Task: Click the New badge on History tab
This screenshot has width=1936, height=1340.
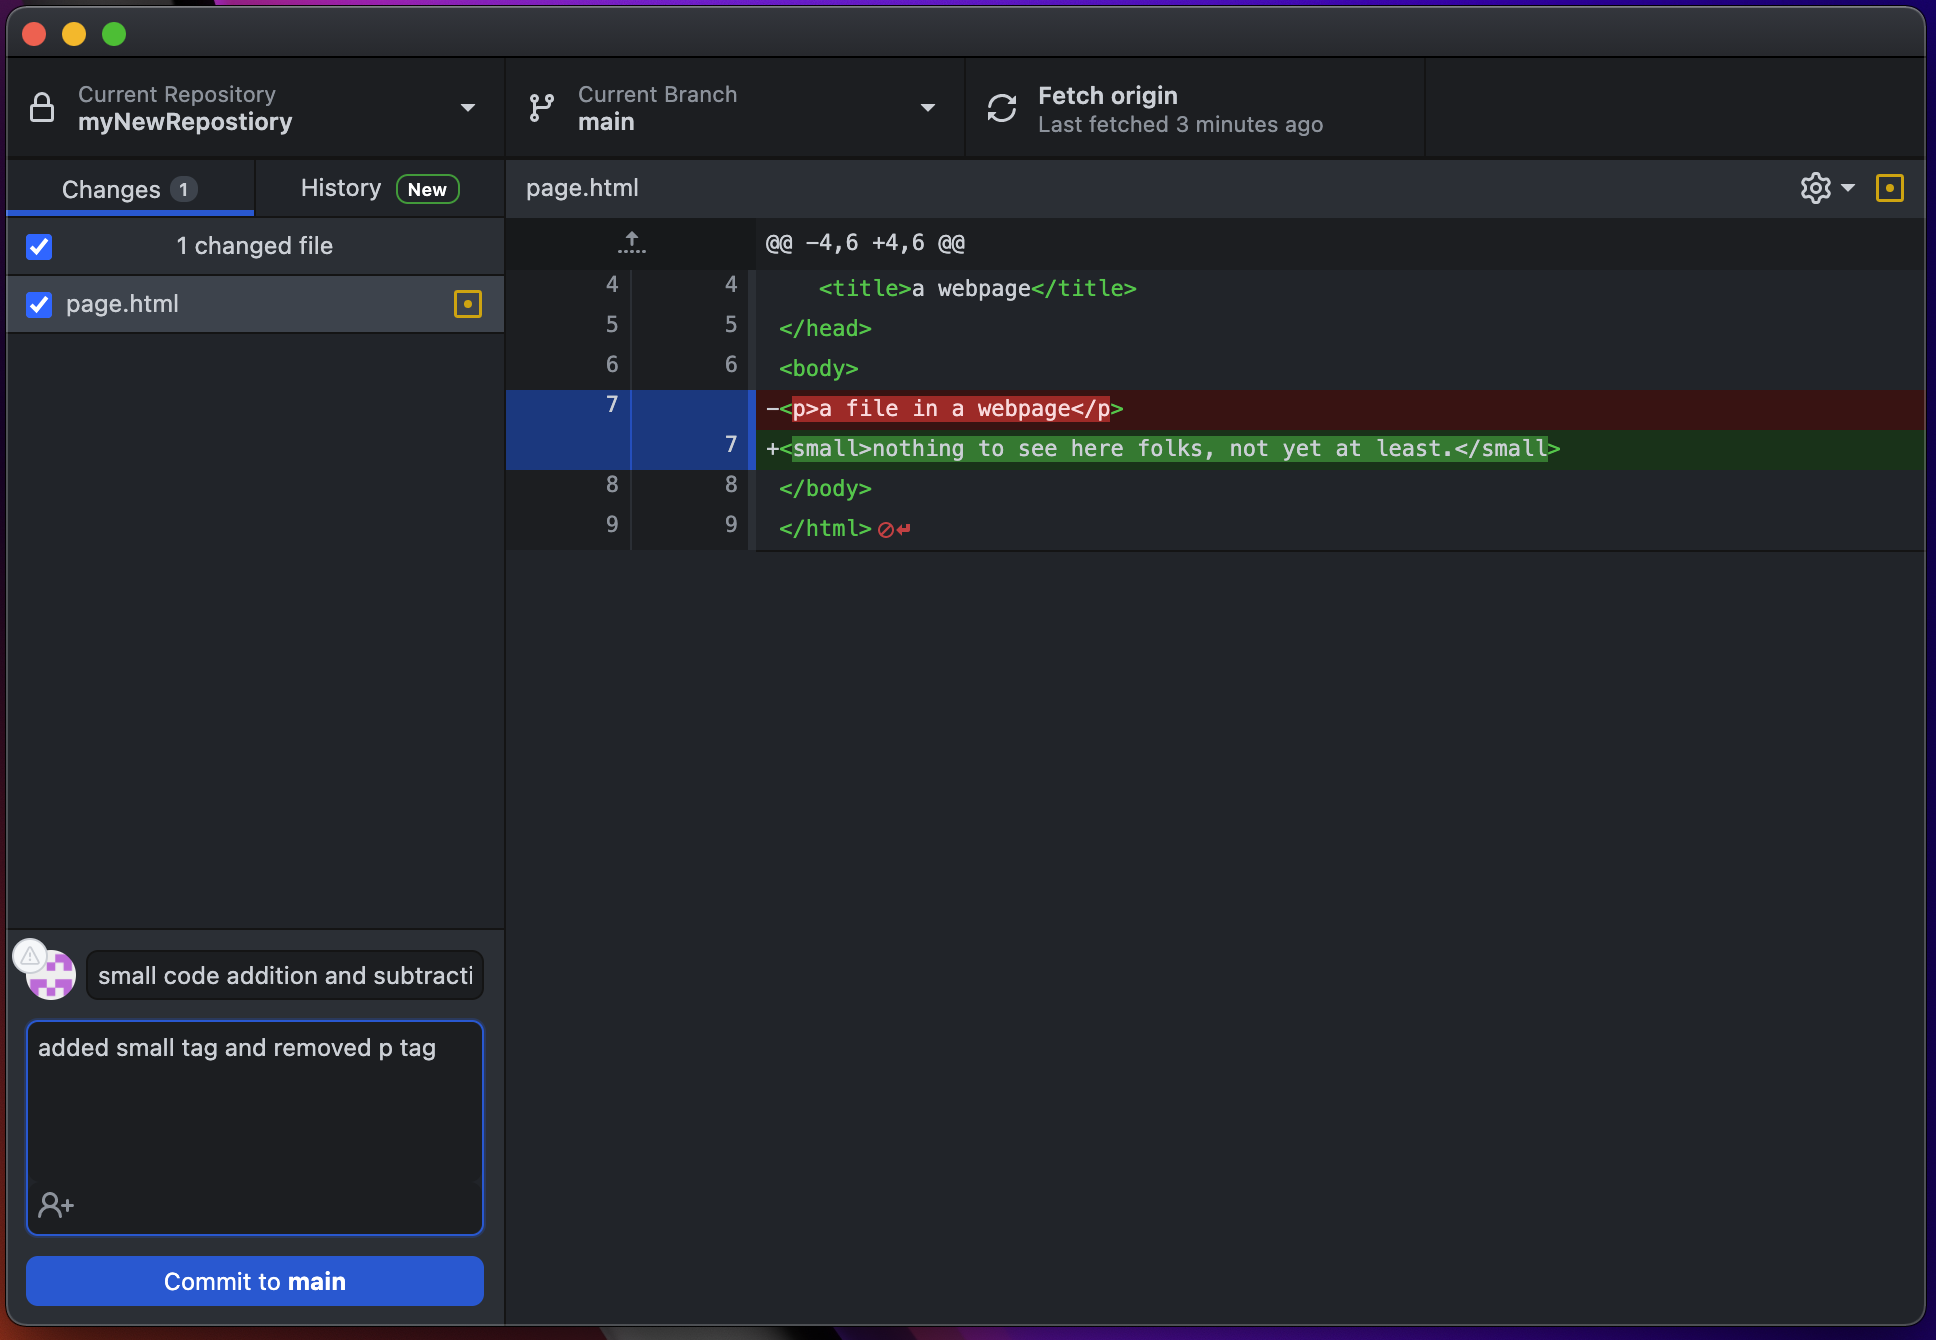Action: pos(427,189)
